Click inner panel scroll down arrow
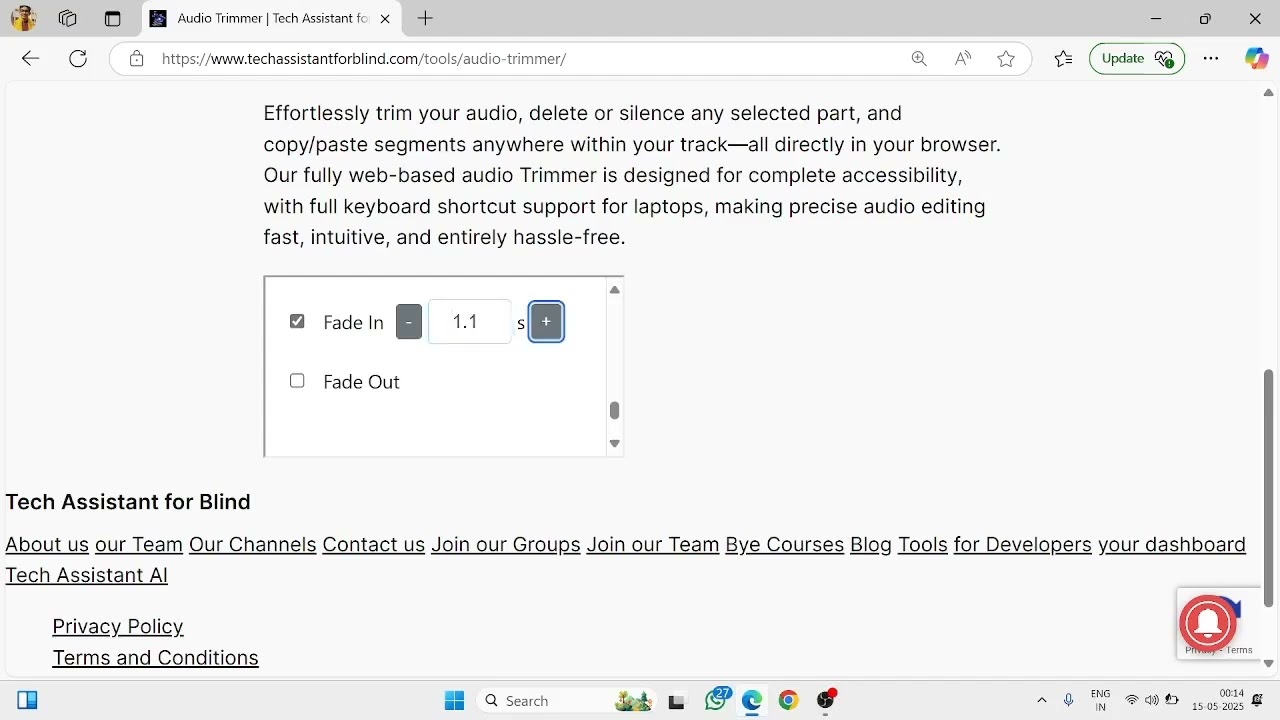This screenshot has width=1280, height=720. (615, 443)
